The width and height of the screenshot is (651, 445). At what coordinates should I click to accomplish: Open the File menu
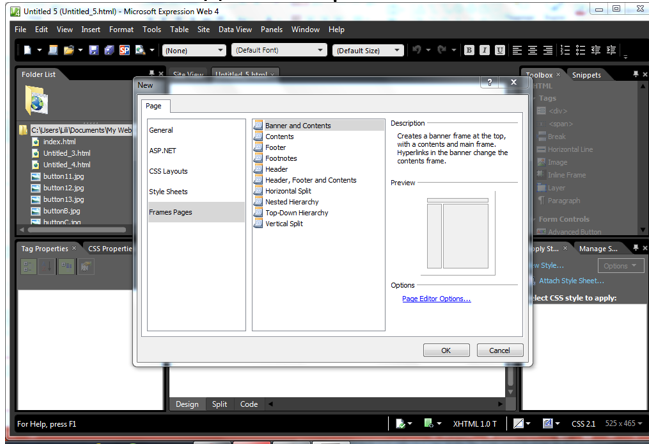[20, 29]
